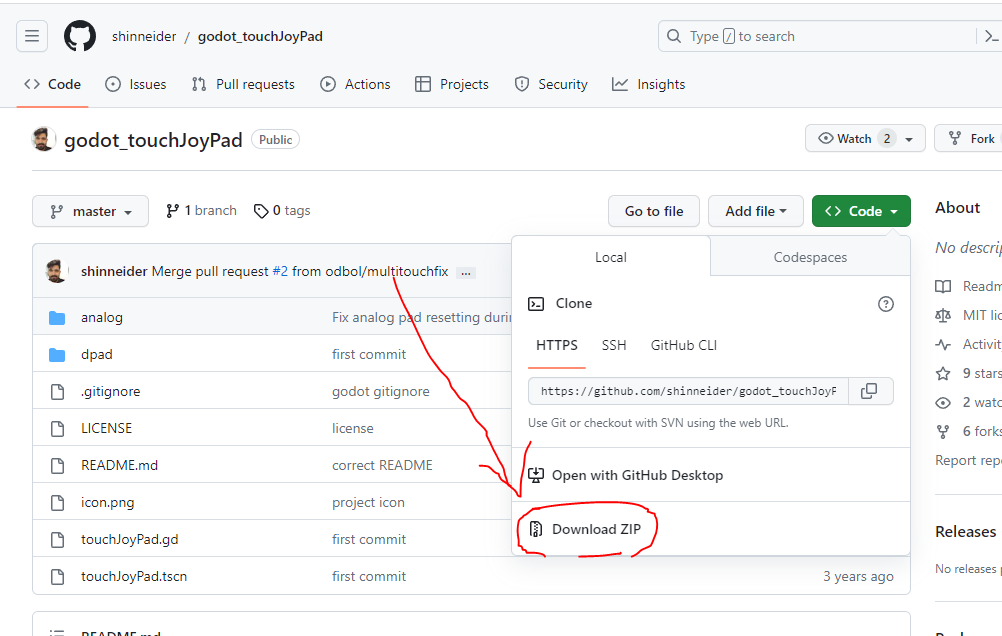The image size is (1002, 636).
Task: Expand the commit message ellipsis
Action: (466, 273)
